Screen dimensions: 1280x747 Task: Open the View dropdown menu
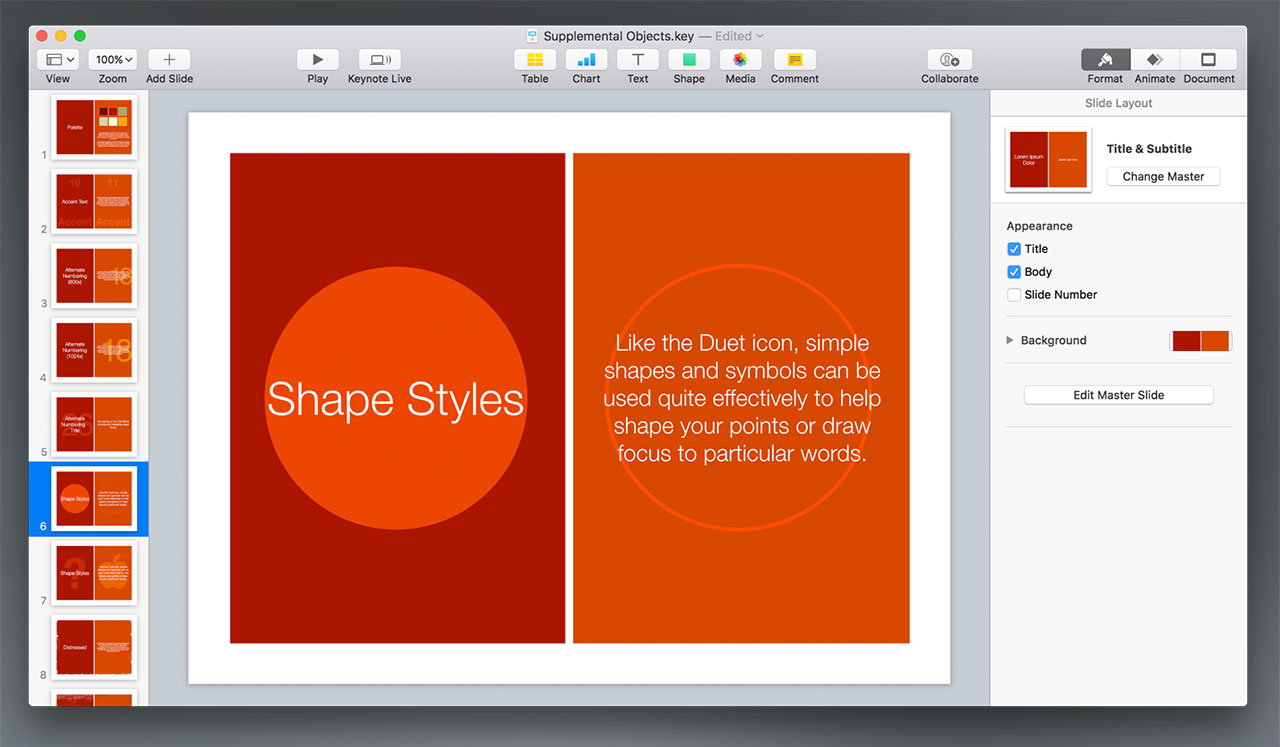tap(58, 60)
